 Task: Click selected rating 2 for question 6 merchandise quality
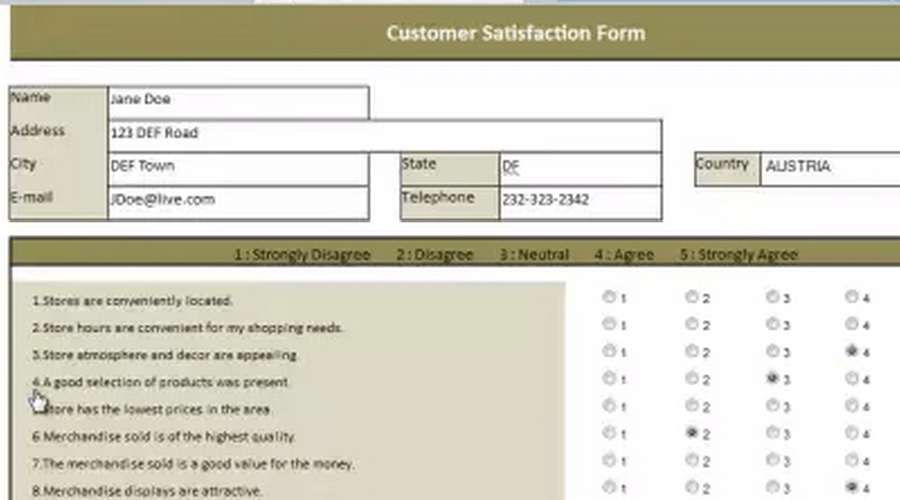point(691,433)
